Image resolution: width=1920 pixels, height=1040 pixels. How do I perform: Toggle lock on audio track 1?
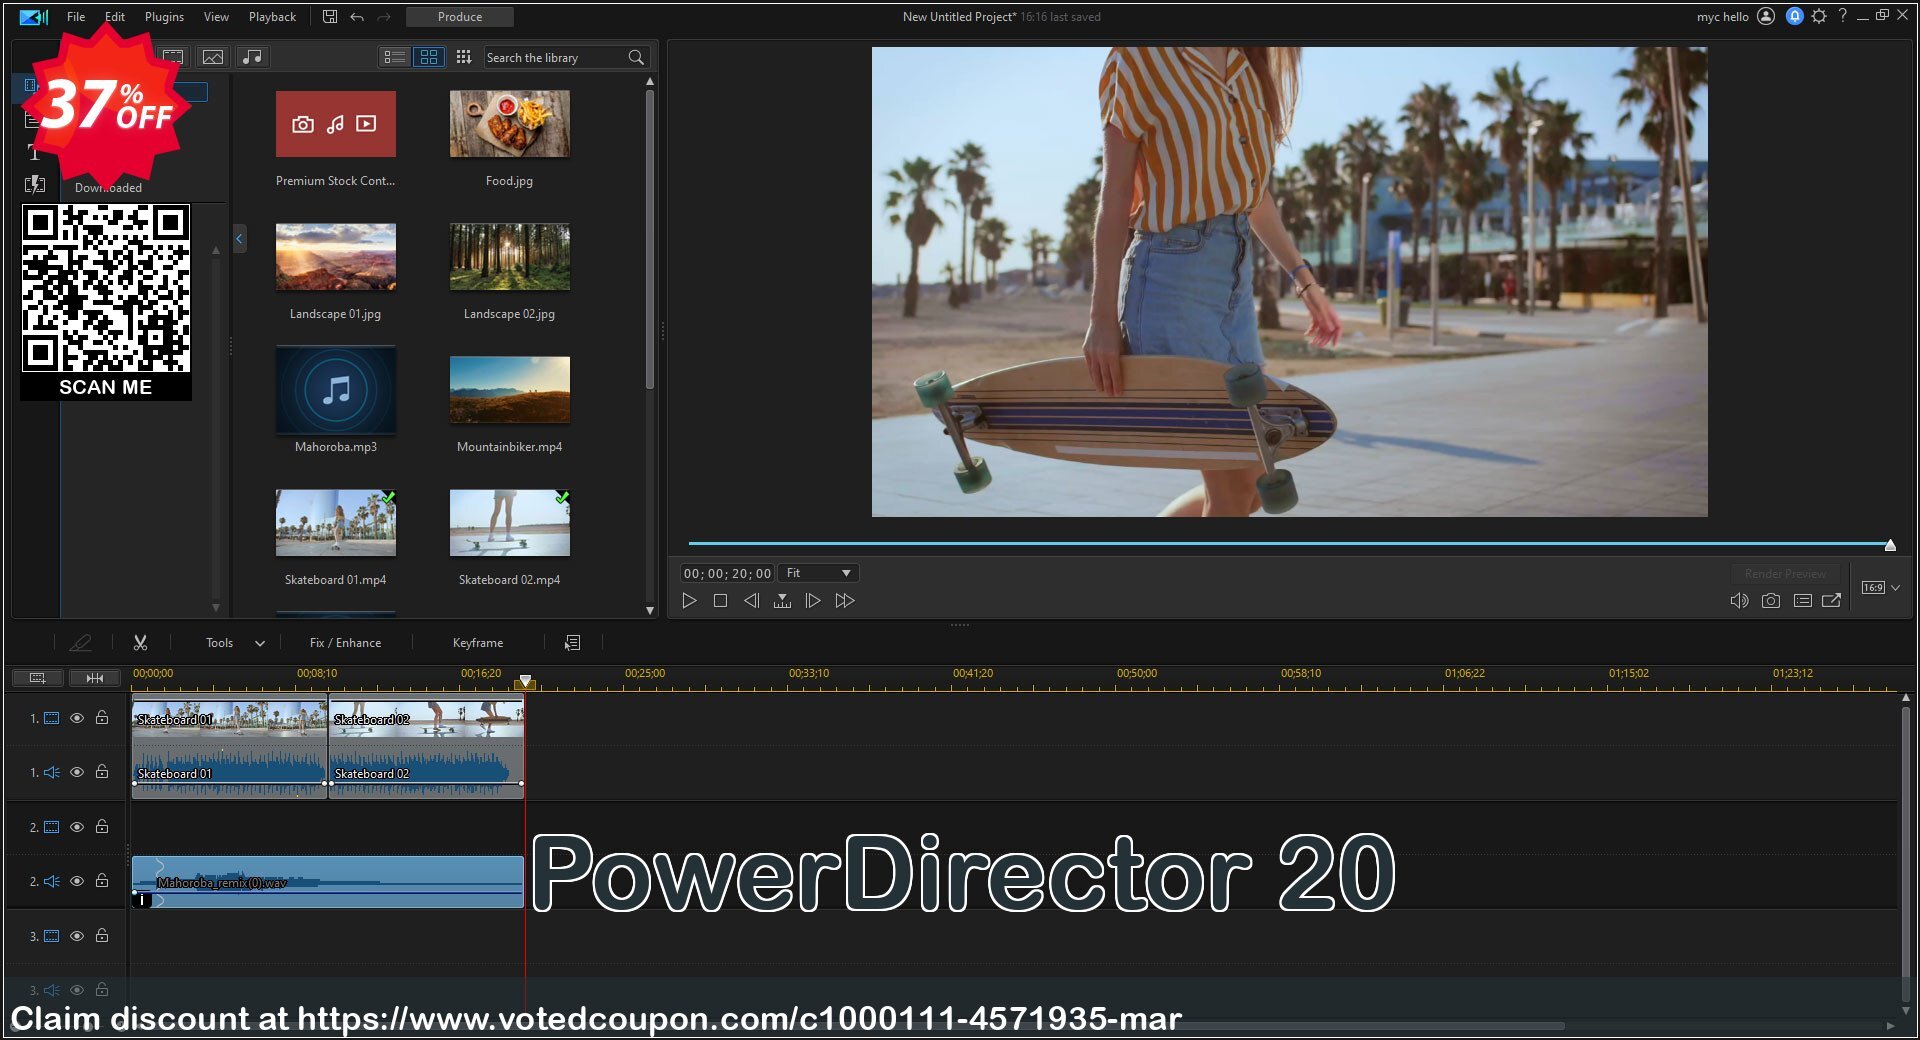102,772
